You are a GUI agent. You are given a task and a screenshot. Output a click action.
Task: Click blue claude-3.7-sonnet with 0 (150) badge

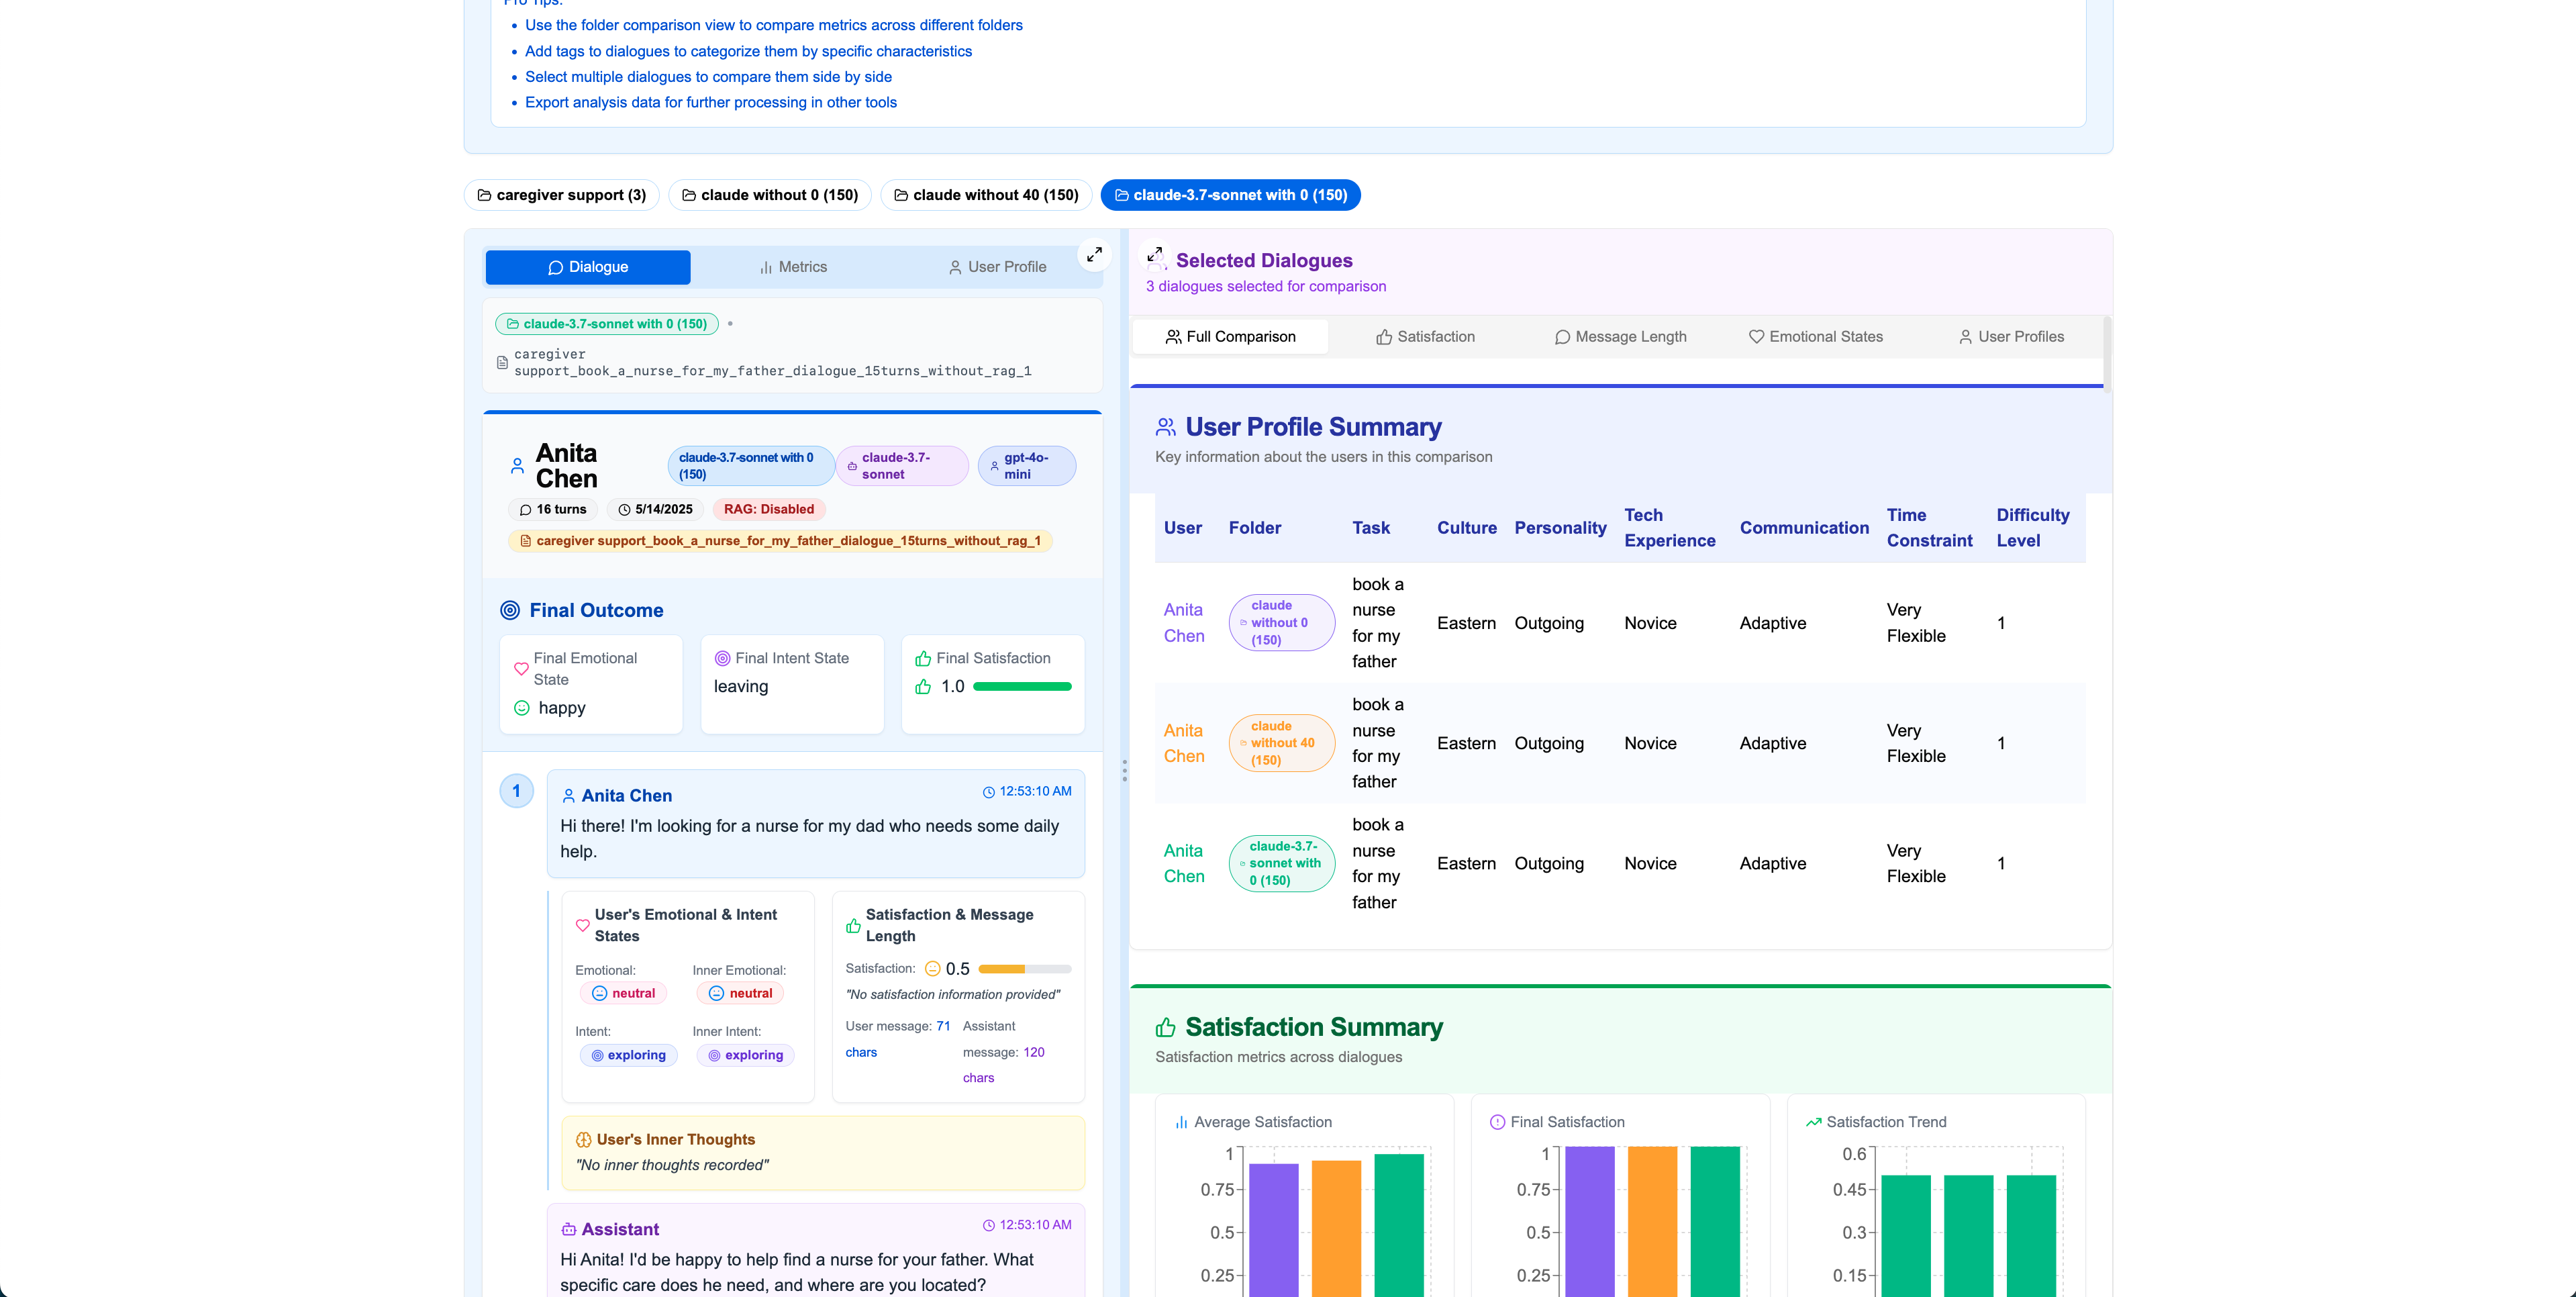coord(750,466)
